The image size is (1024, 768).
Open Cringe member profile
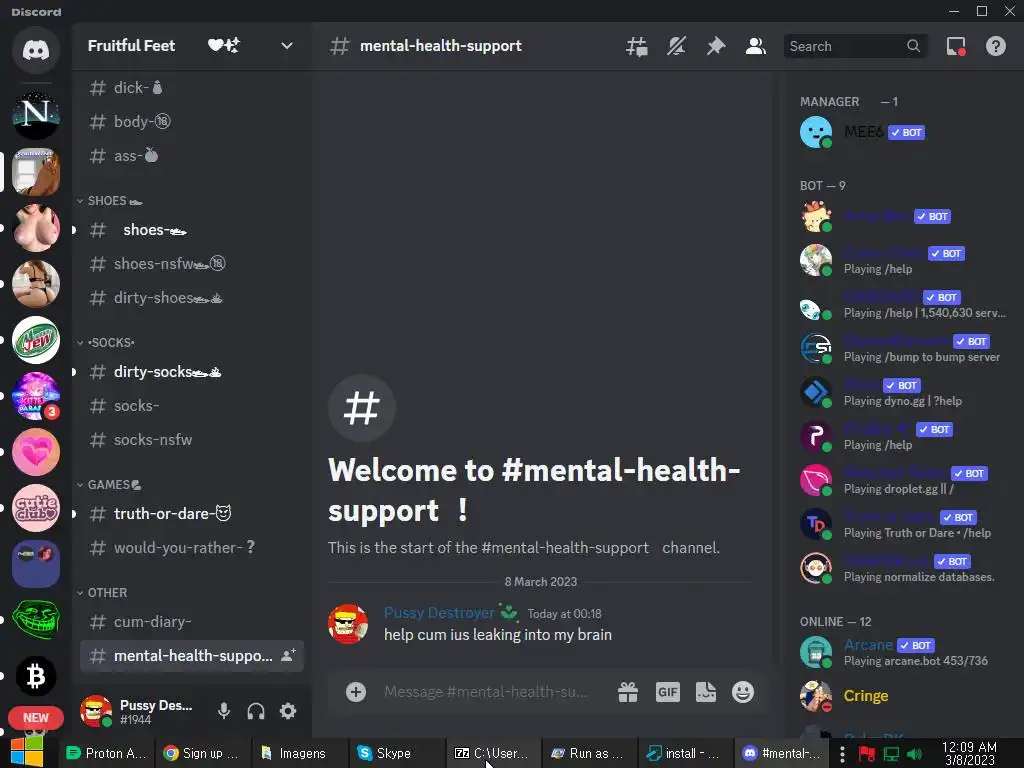(903, 696)
